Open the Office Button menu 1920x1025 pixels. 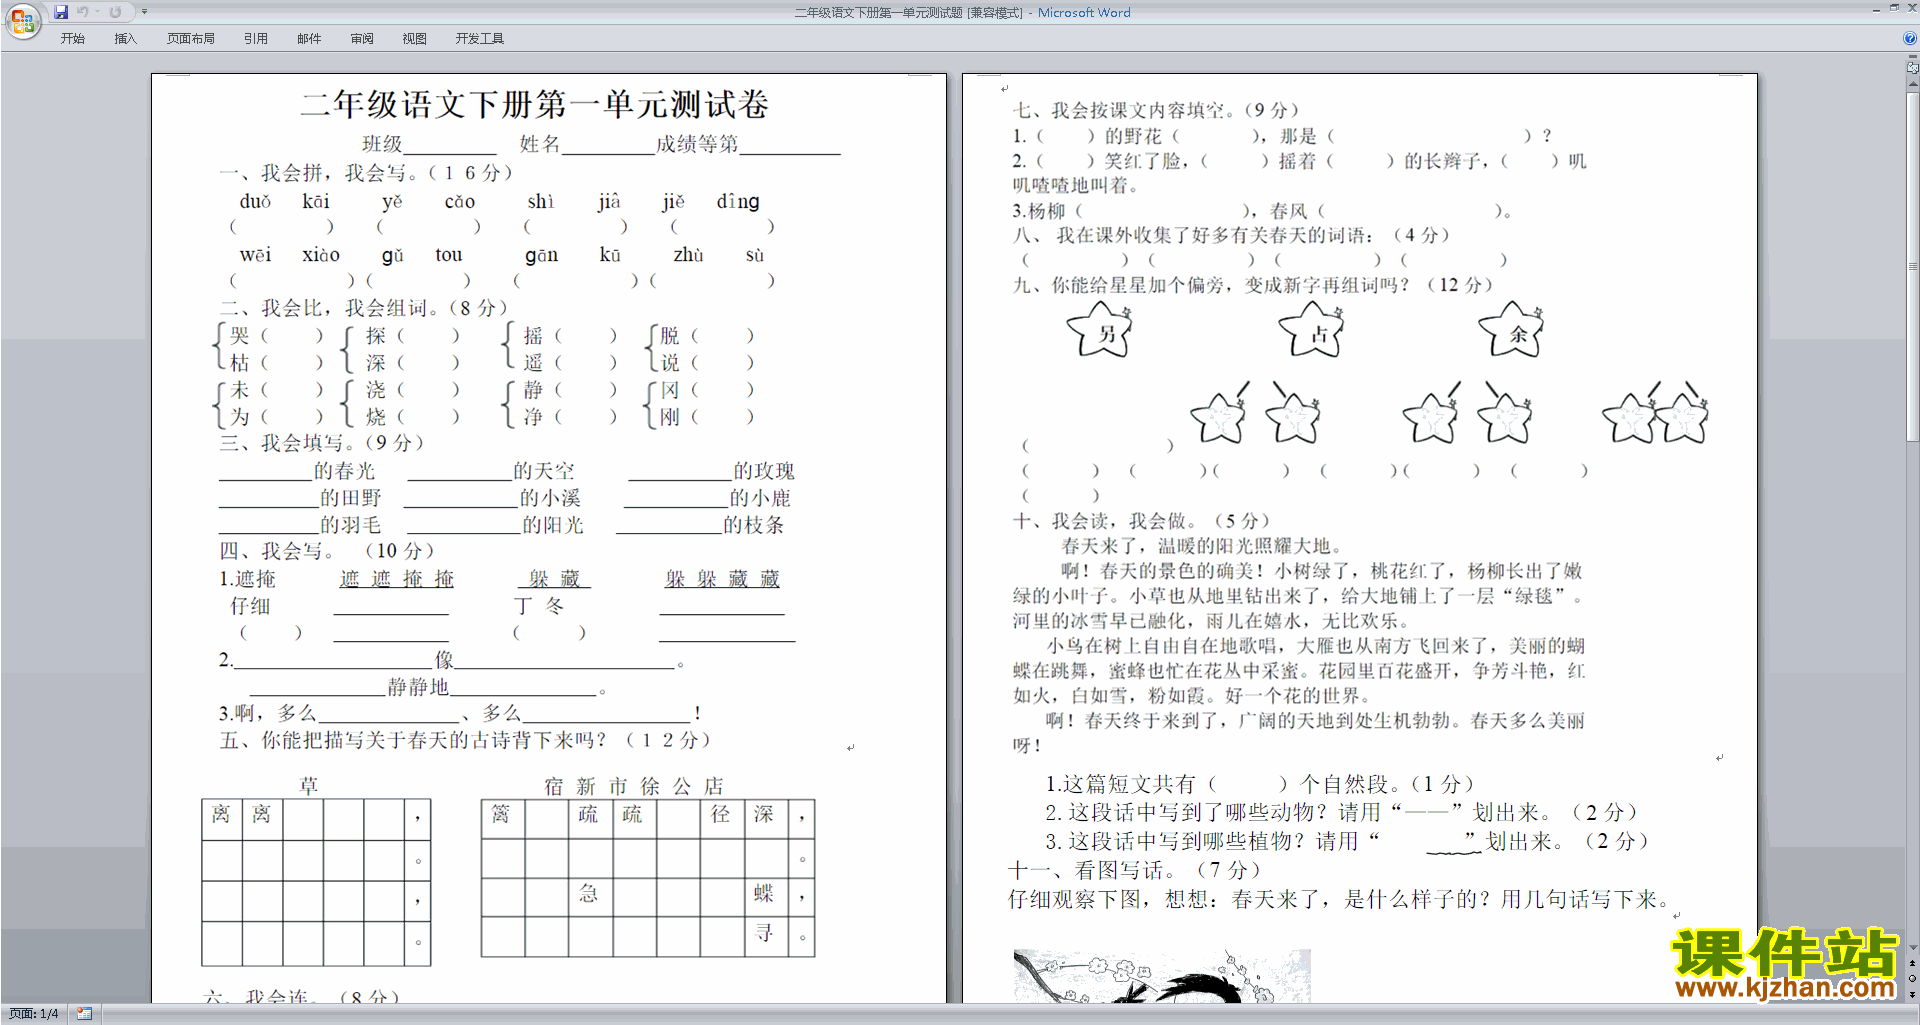[x=22, y=20]
